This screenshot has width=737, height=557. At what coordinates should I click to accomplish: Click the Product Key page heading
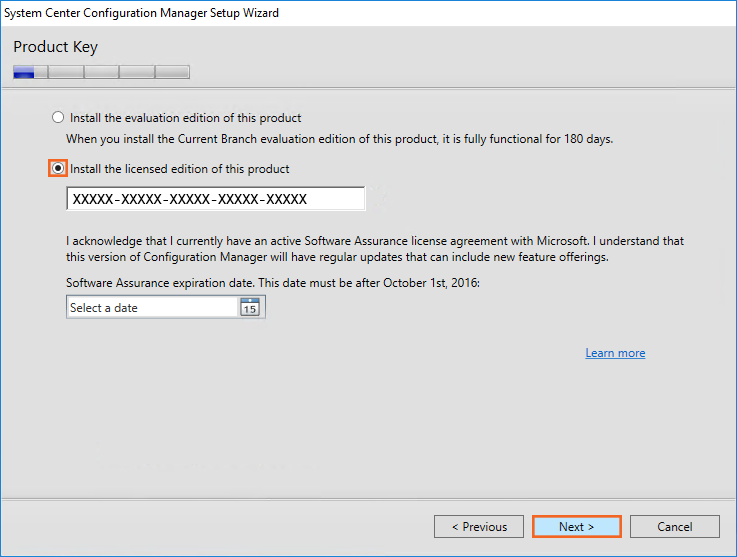(56, 47)
